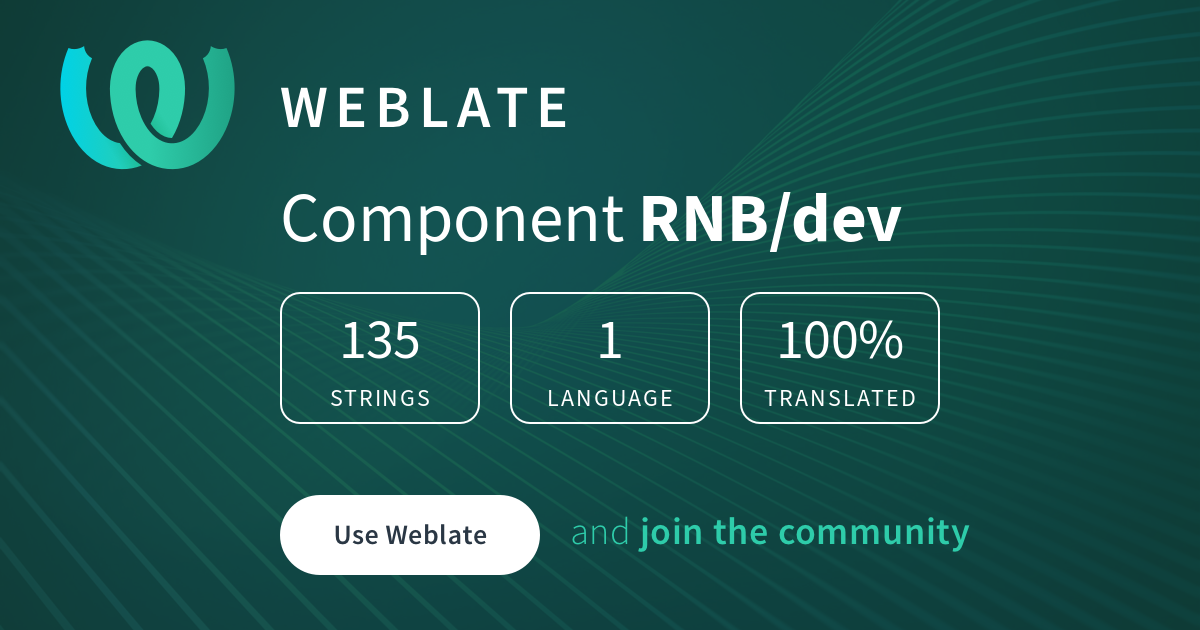Follow the join the community link

[805, 533]
